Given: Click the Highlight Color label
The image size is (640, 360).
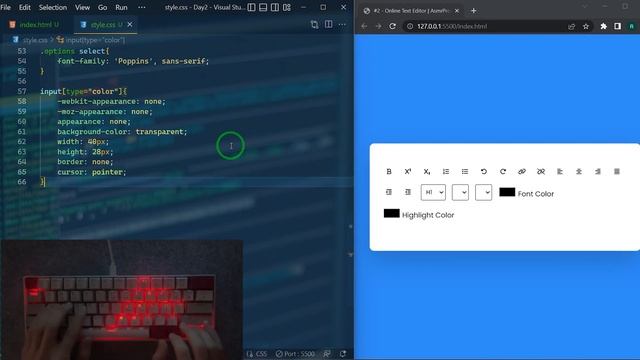Looking at the screenshot, I should tap(428, 215).
